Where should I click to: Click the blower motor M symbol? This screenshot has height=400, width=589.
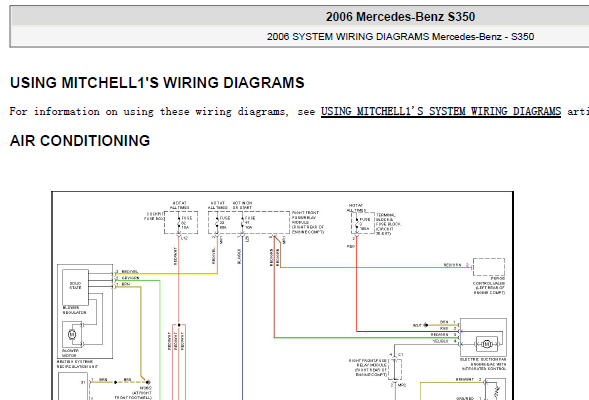(x=72, y=334)
